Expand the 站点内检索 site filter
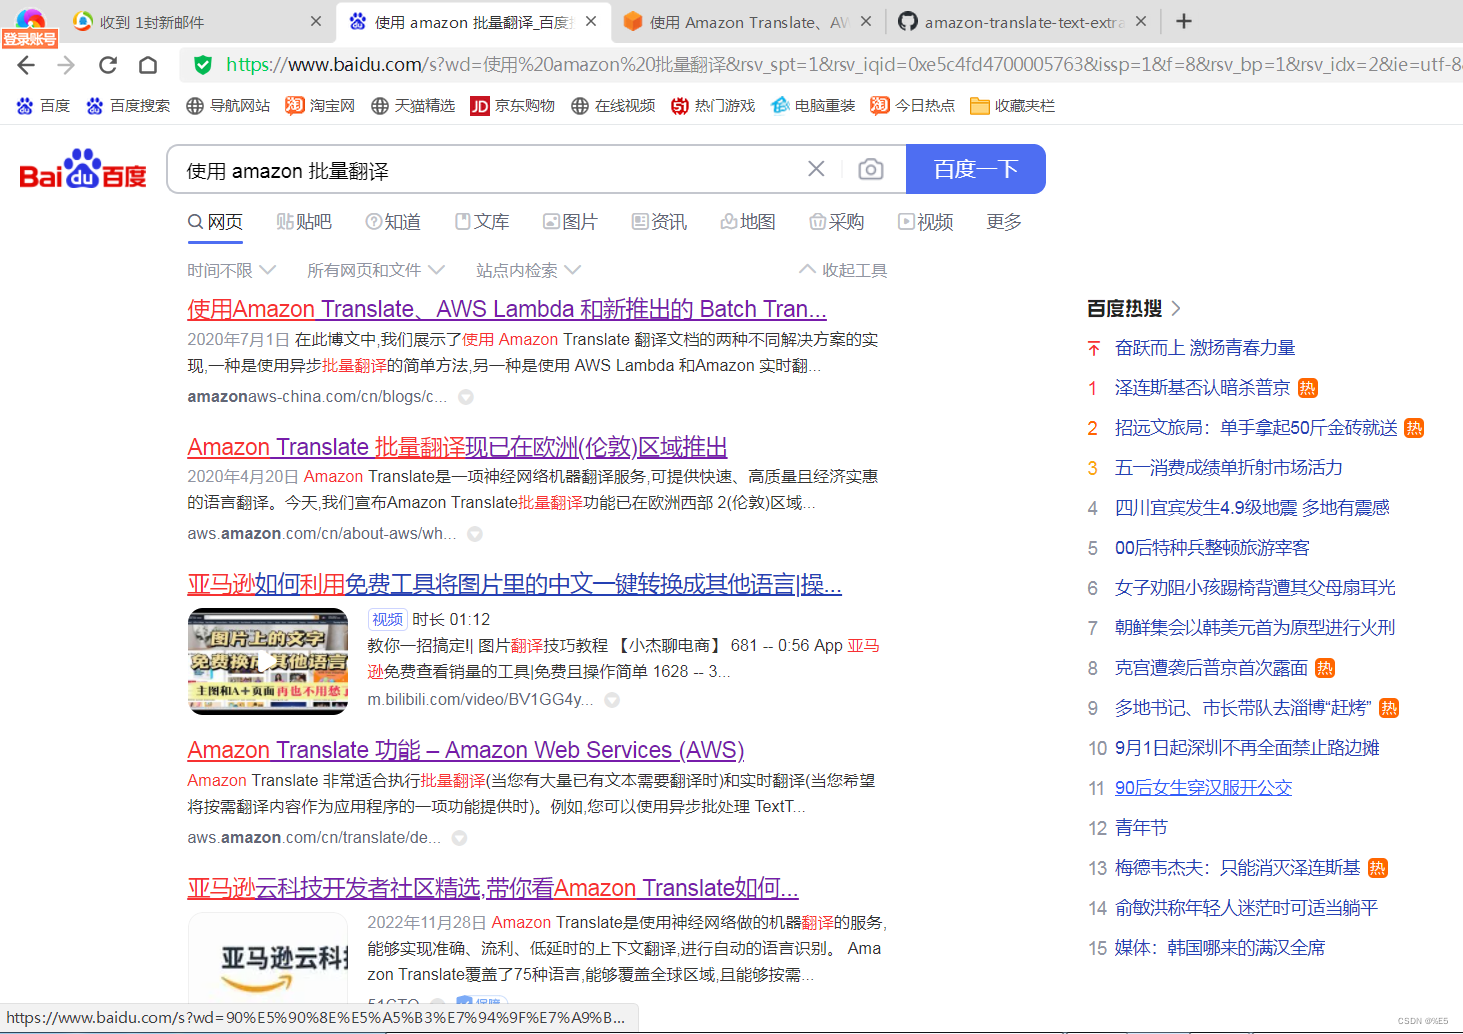This screenshot has width=1463, height=1034. (528, 270)
